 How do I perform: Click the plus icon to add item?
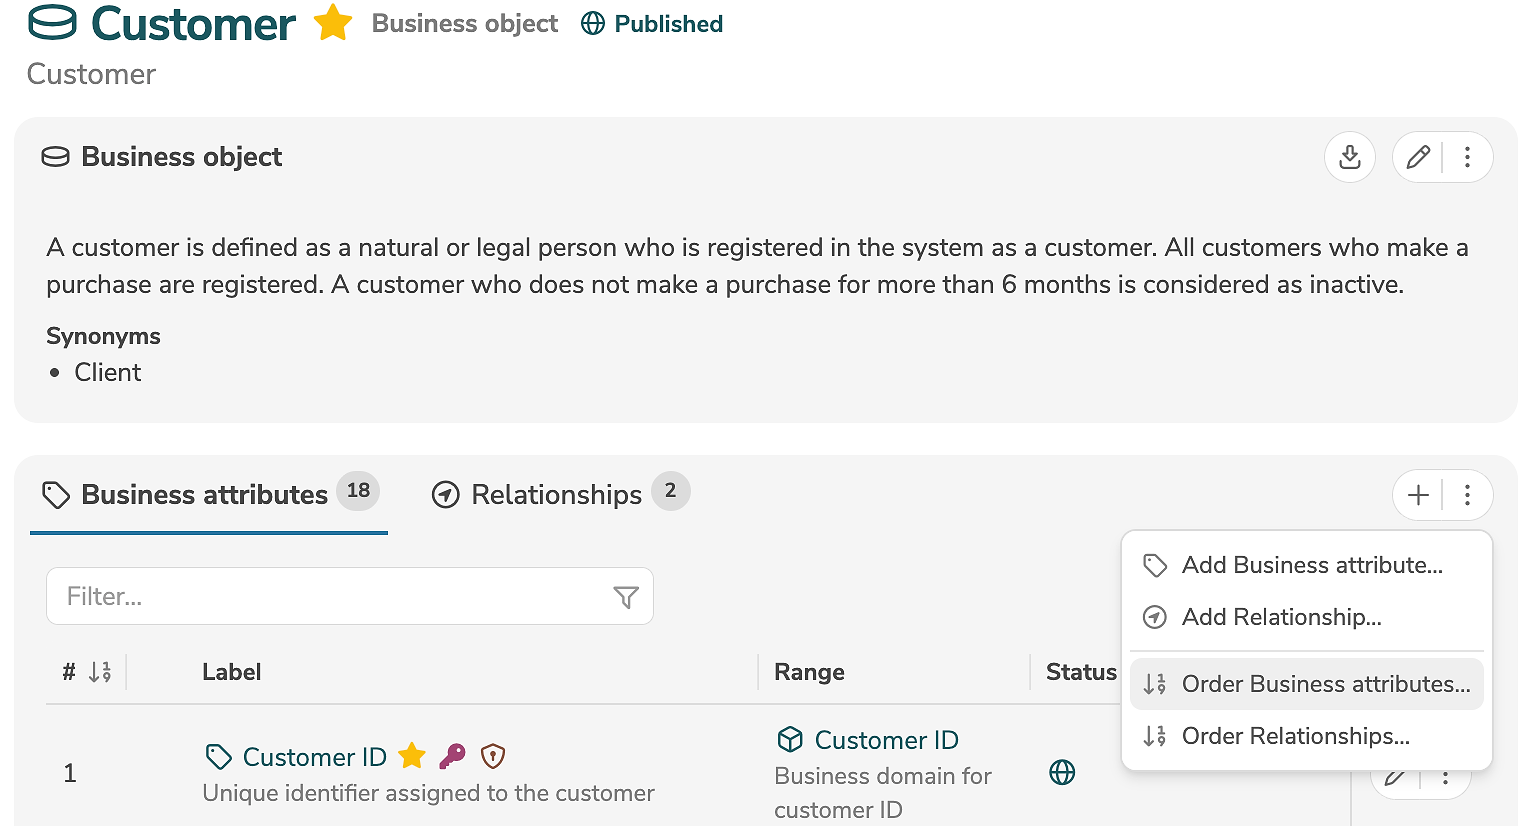tap(1418, 495)
